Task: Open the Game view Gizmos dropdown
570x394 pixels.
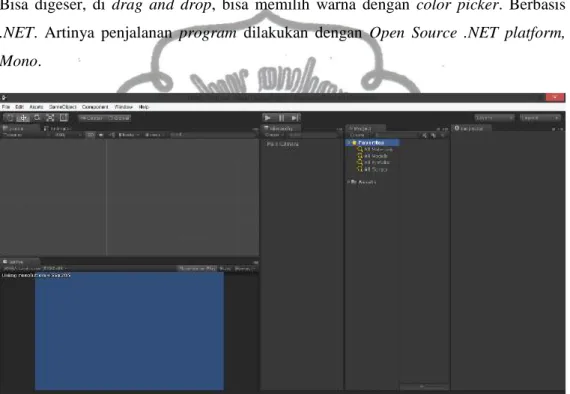Action: click(245, 269)
